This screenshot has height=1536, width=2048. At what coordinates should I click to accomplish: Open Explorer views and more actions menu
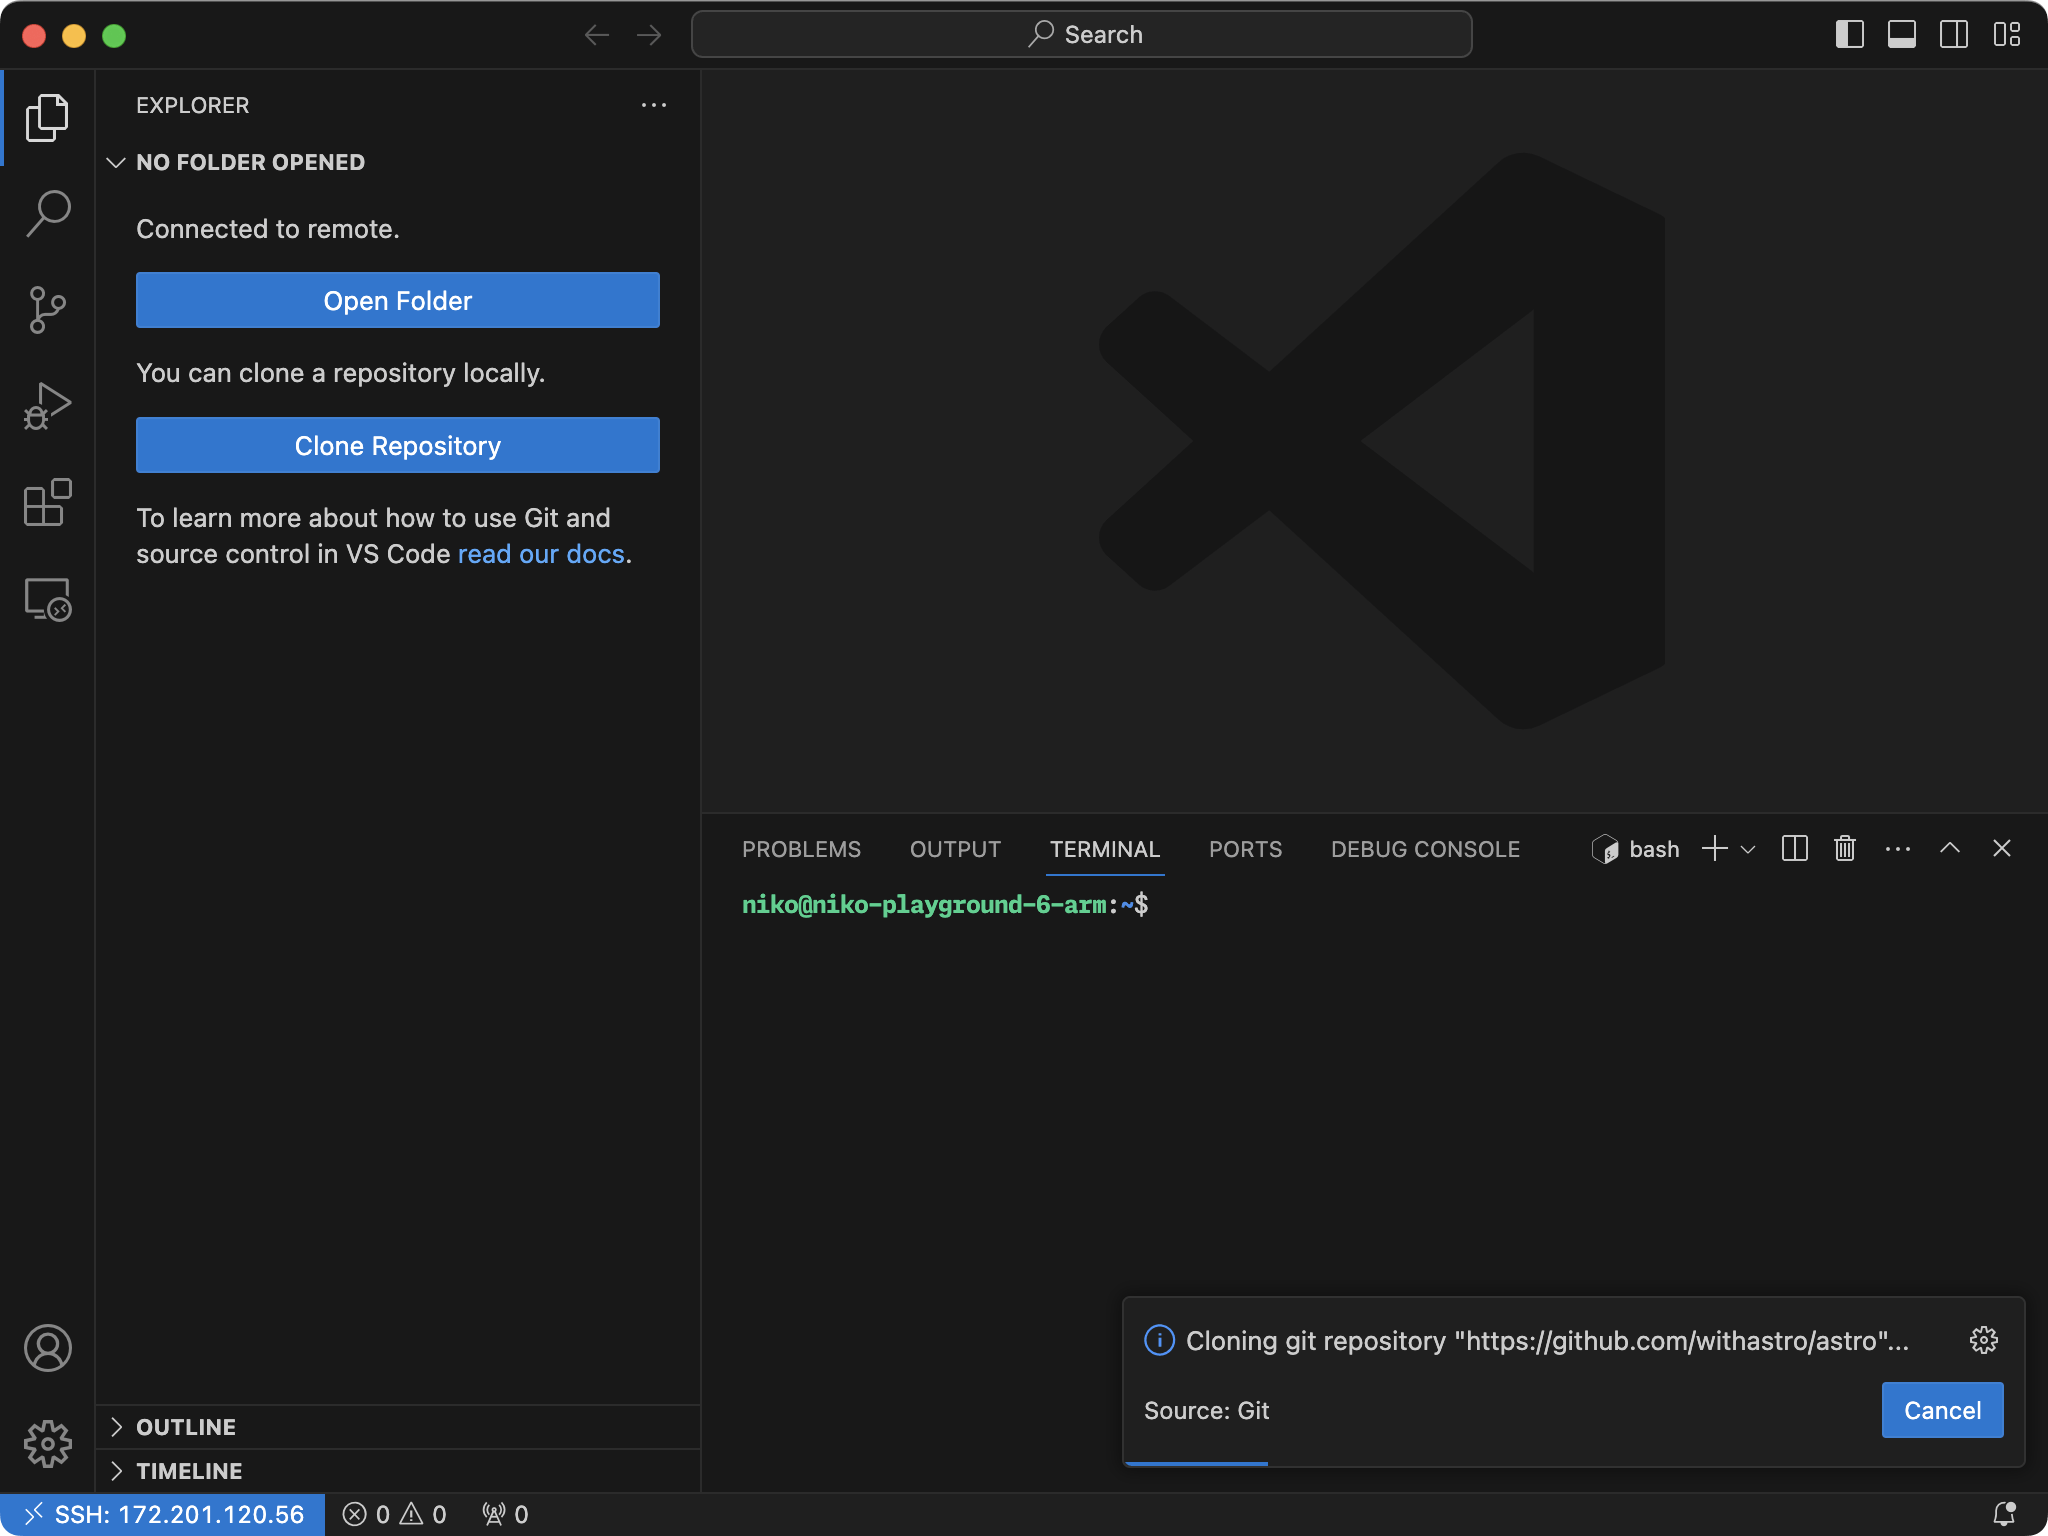pos(654,105)
